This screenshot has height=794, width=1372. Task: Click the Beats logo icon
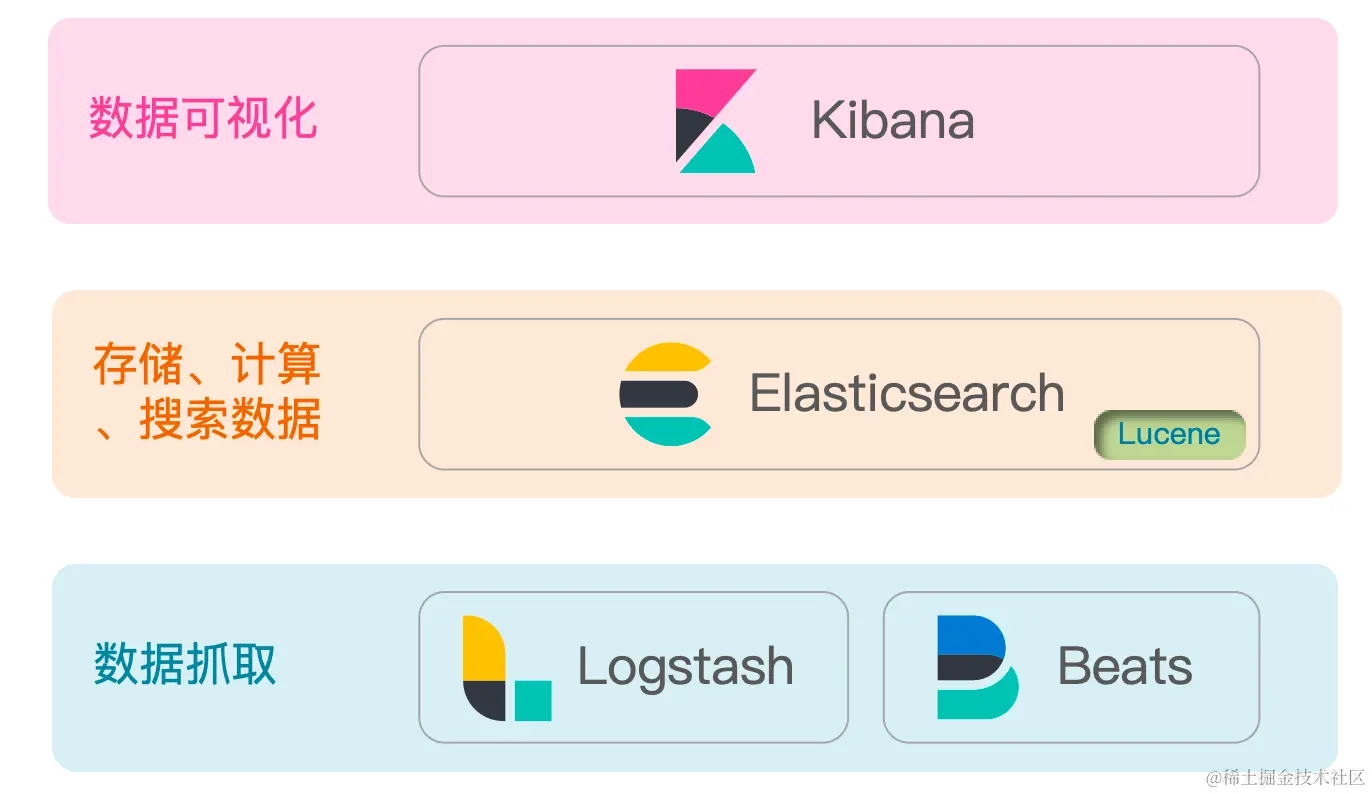click(x=977, y=667)
